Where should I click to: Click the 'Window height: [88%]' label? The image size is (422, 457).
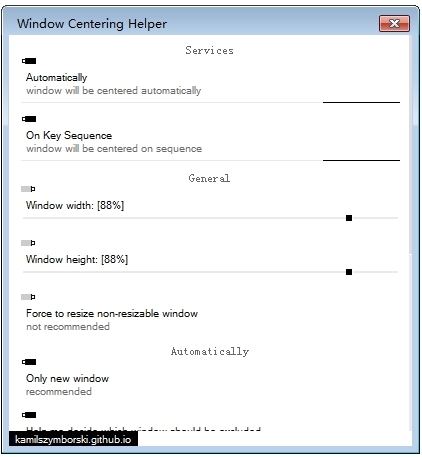tap(77, 259)
